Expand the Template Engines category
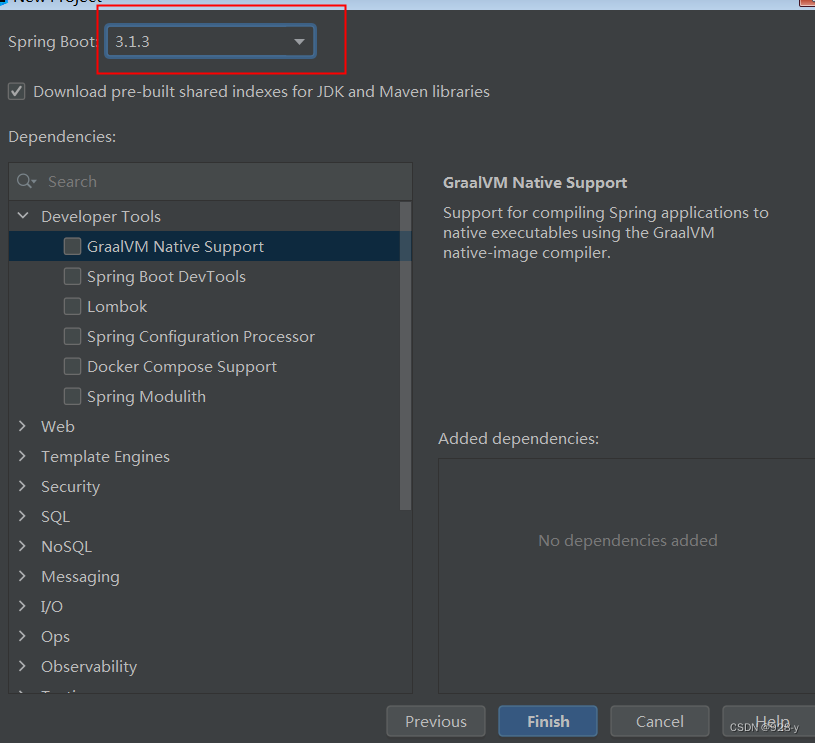Viewport: 815px width, 743px height. point(22,457)
